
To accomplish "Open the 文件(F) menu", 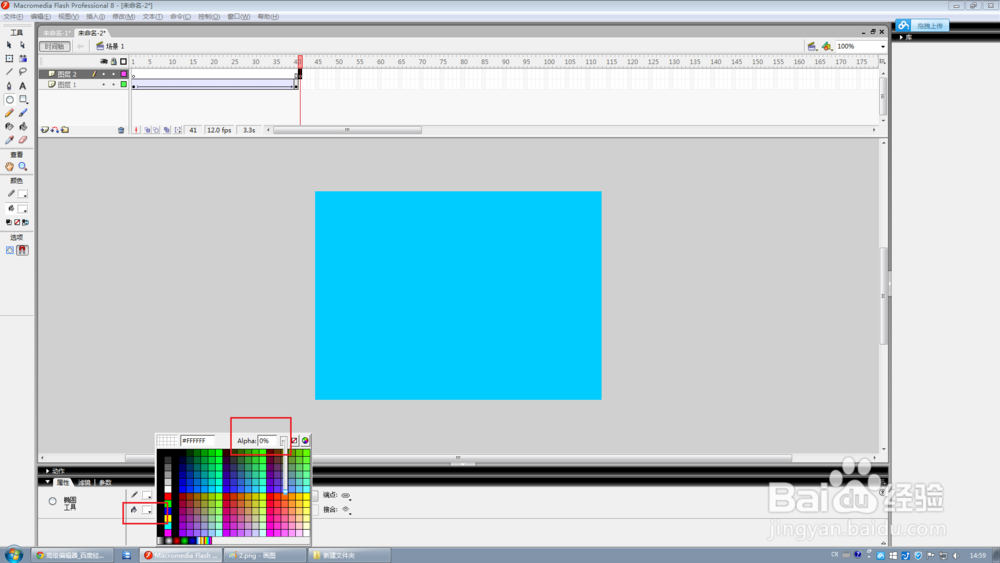I will 13,17.
